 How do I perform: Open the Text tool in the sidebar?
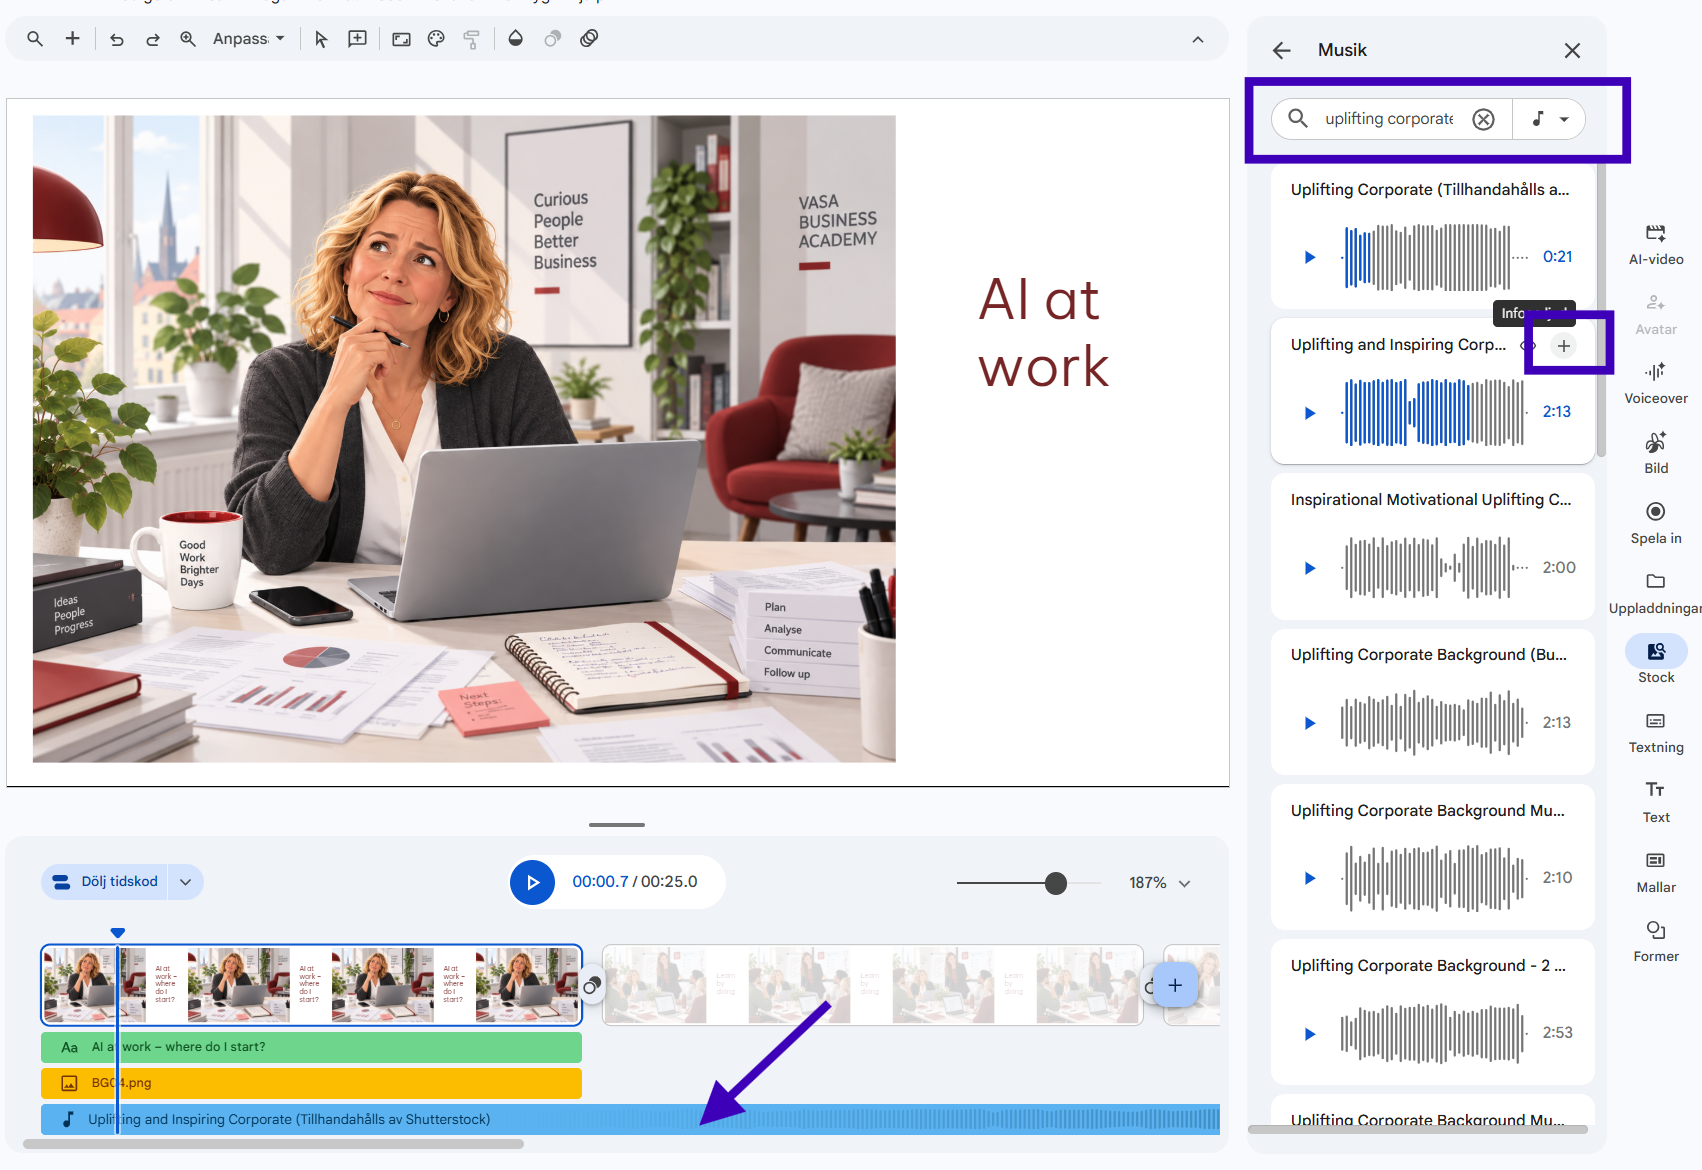pyautogui.click(x=1656, y=803)
